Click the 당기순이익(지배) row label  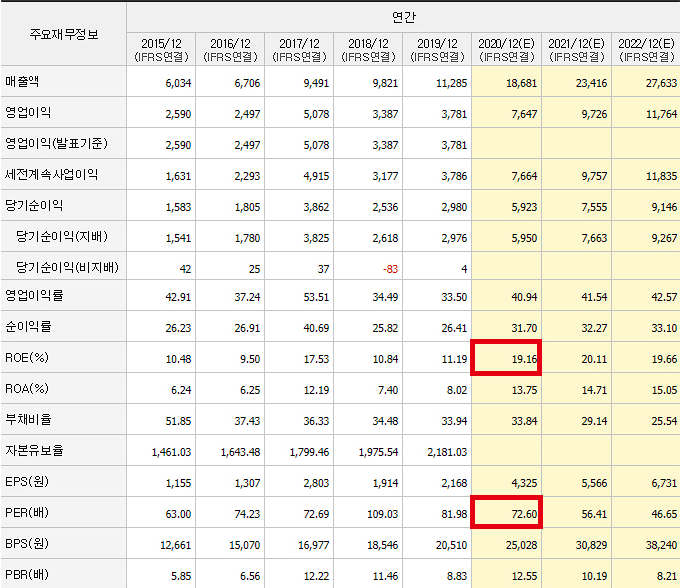(x=62, y=237)
